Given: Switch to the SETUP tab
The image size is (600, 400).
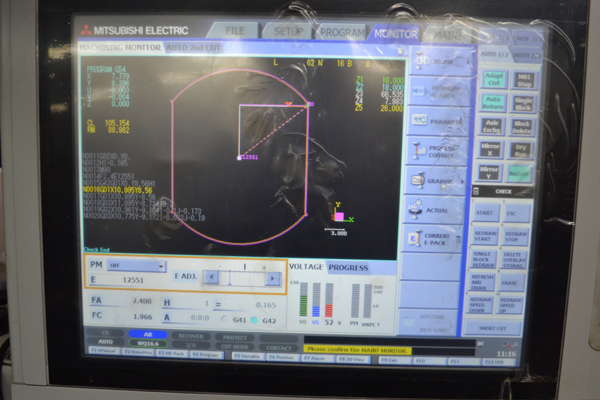Looking at the screenshot, I should click(x=288, y=31).
